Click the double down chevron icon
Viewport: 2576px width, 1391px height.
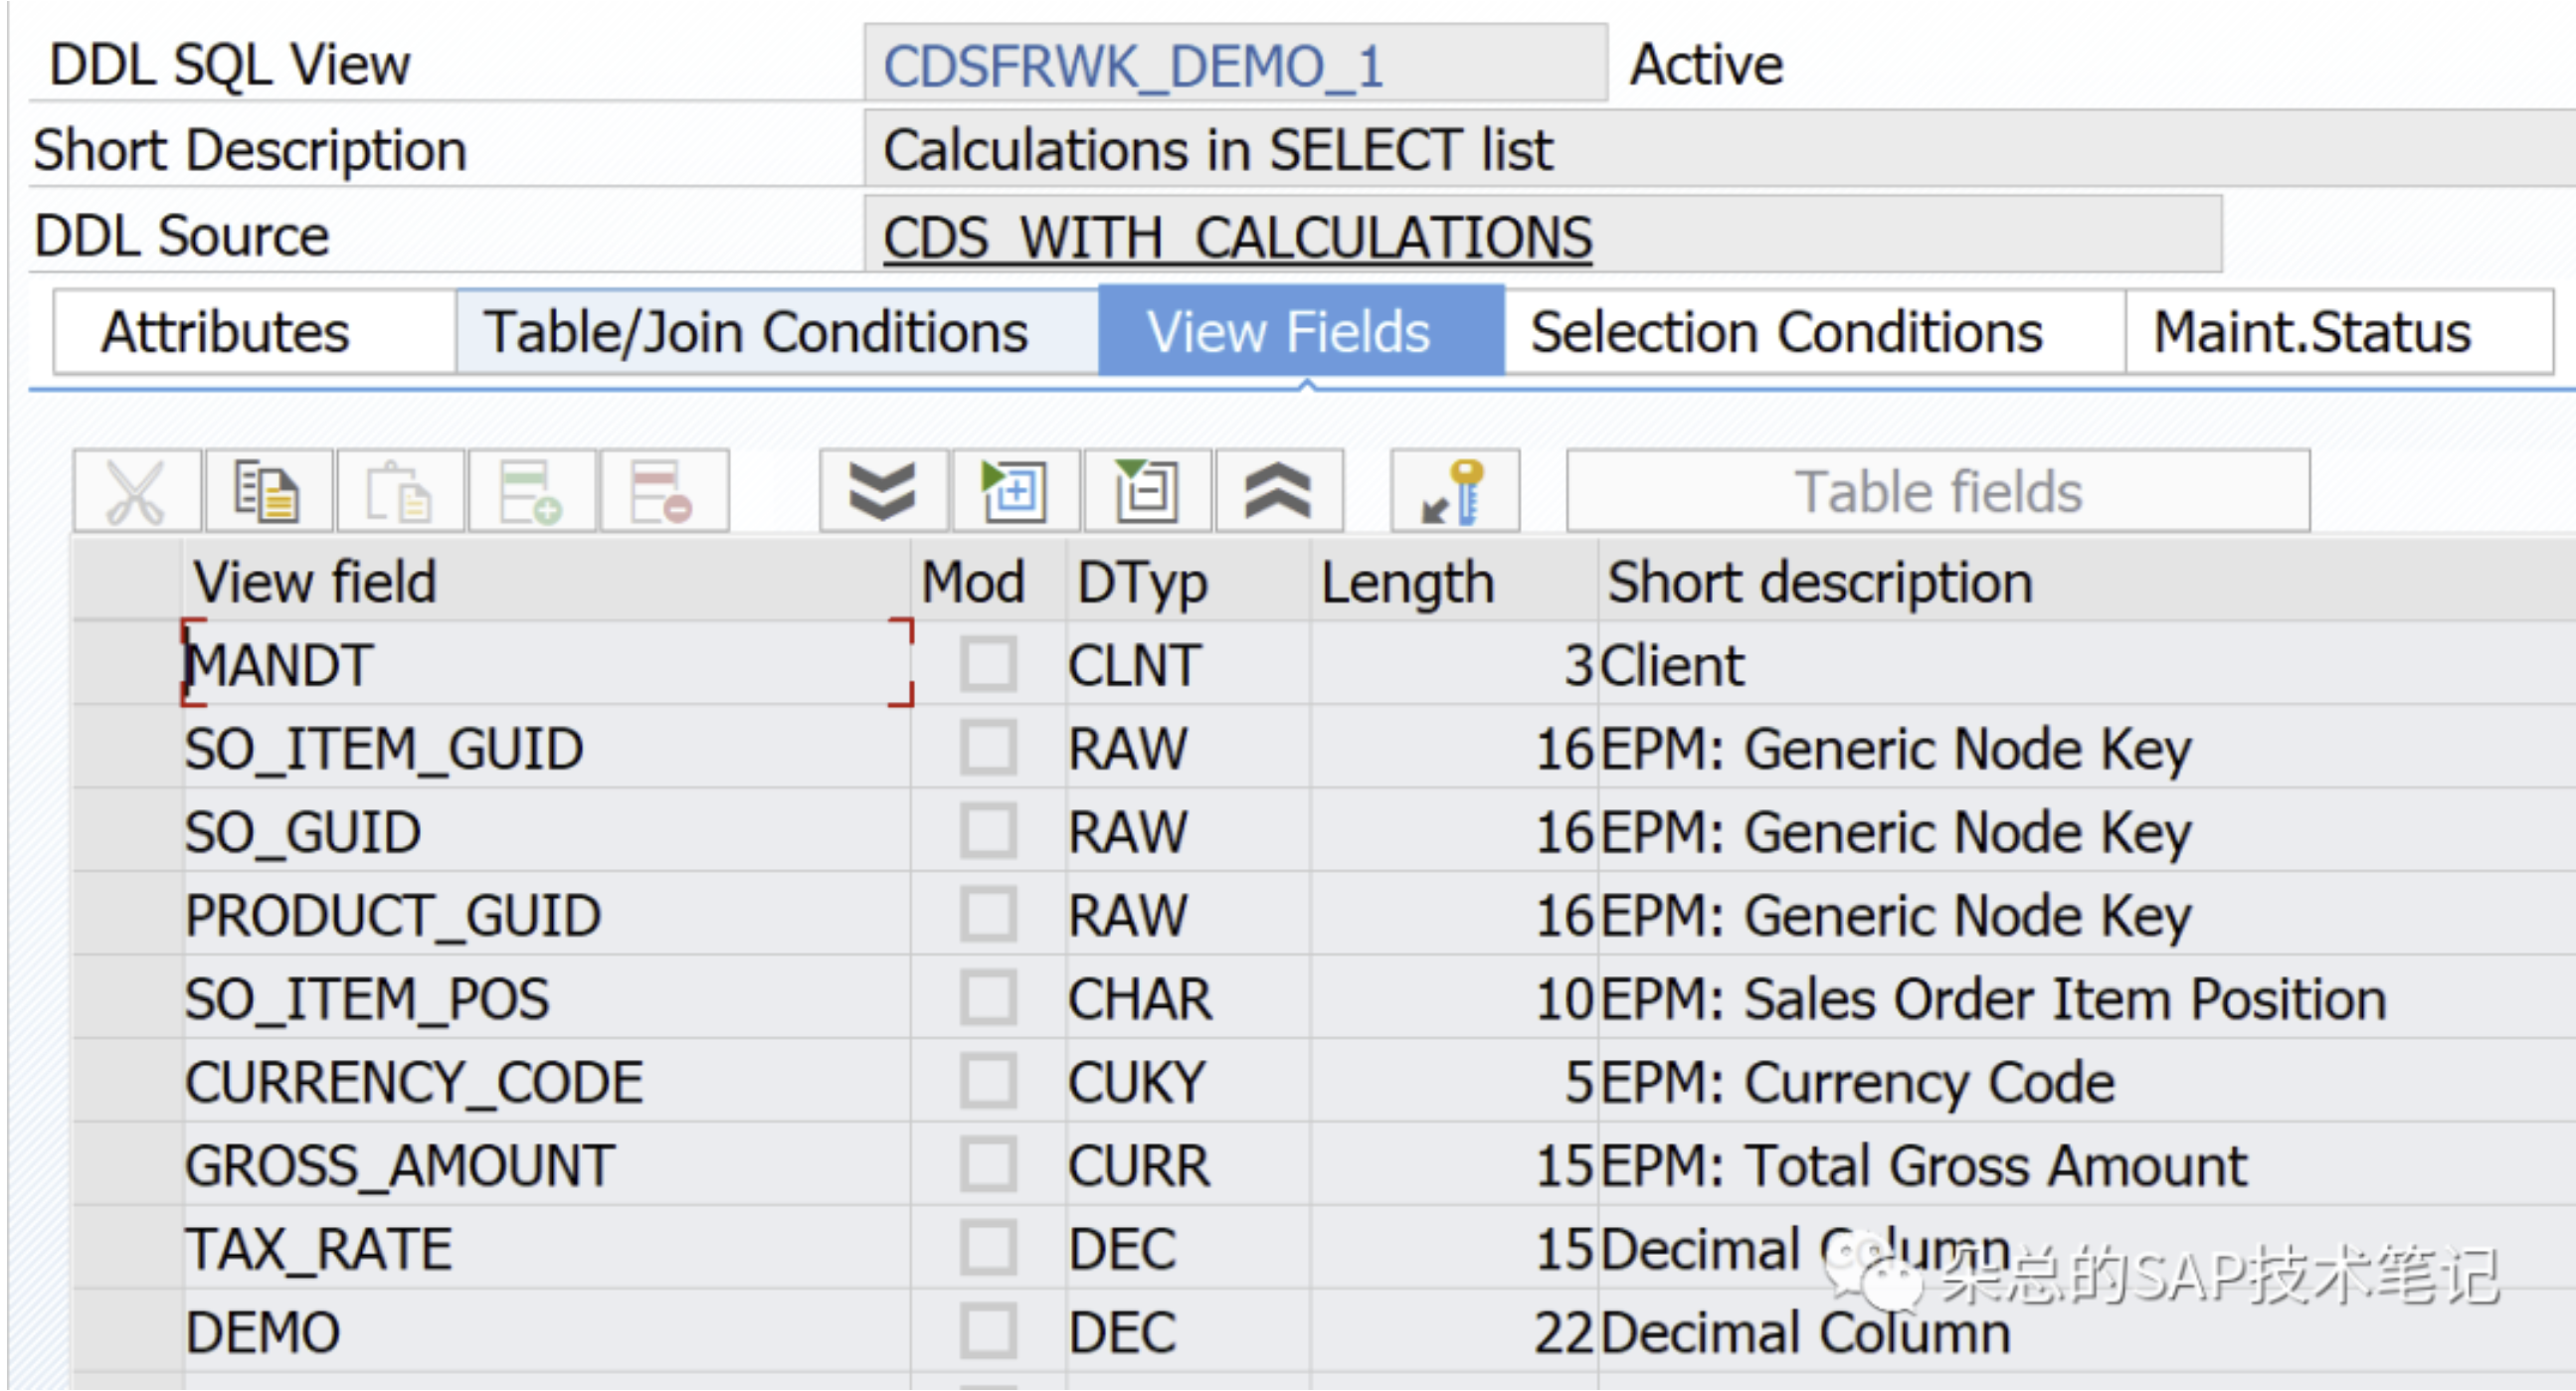point(883,491)
